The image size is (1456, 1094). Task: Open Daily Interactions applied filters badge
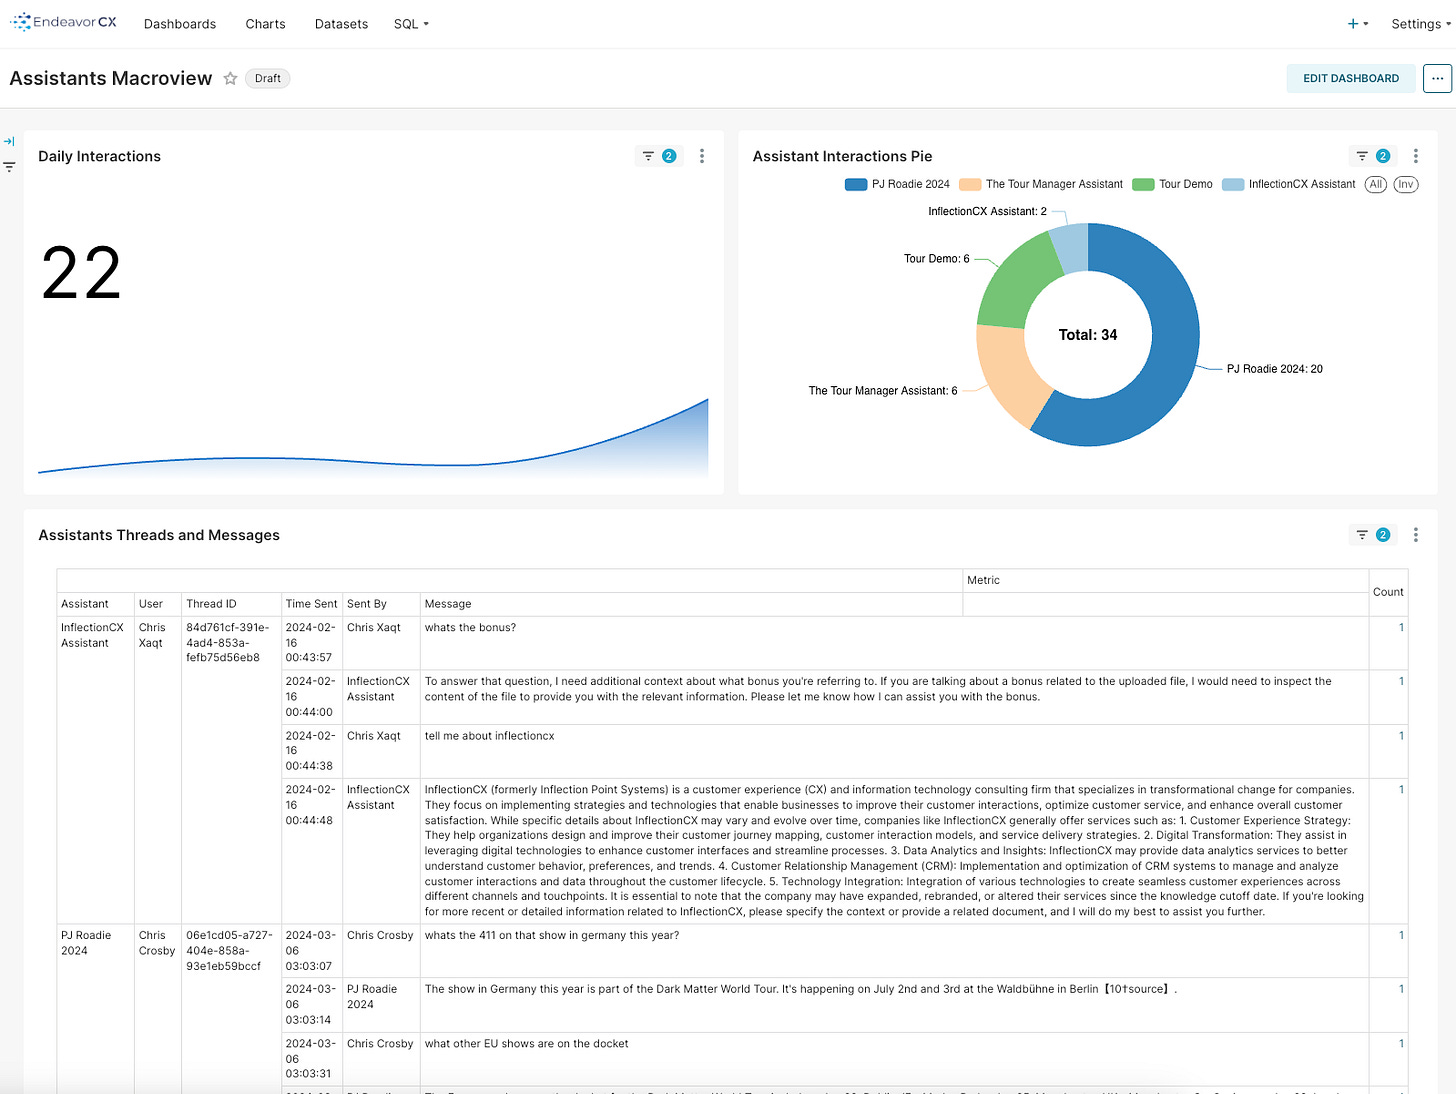coord(659,156)
